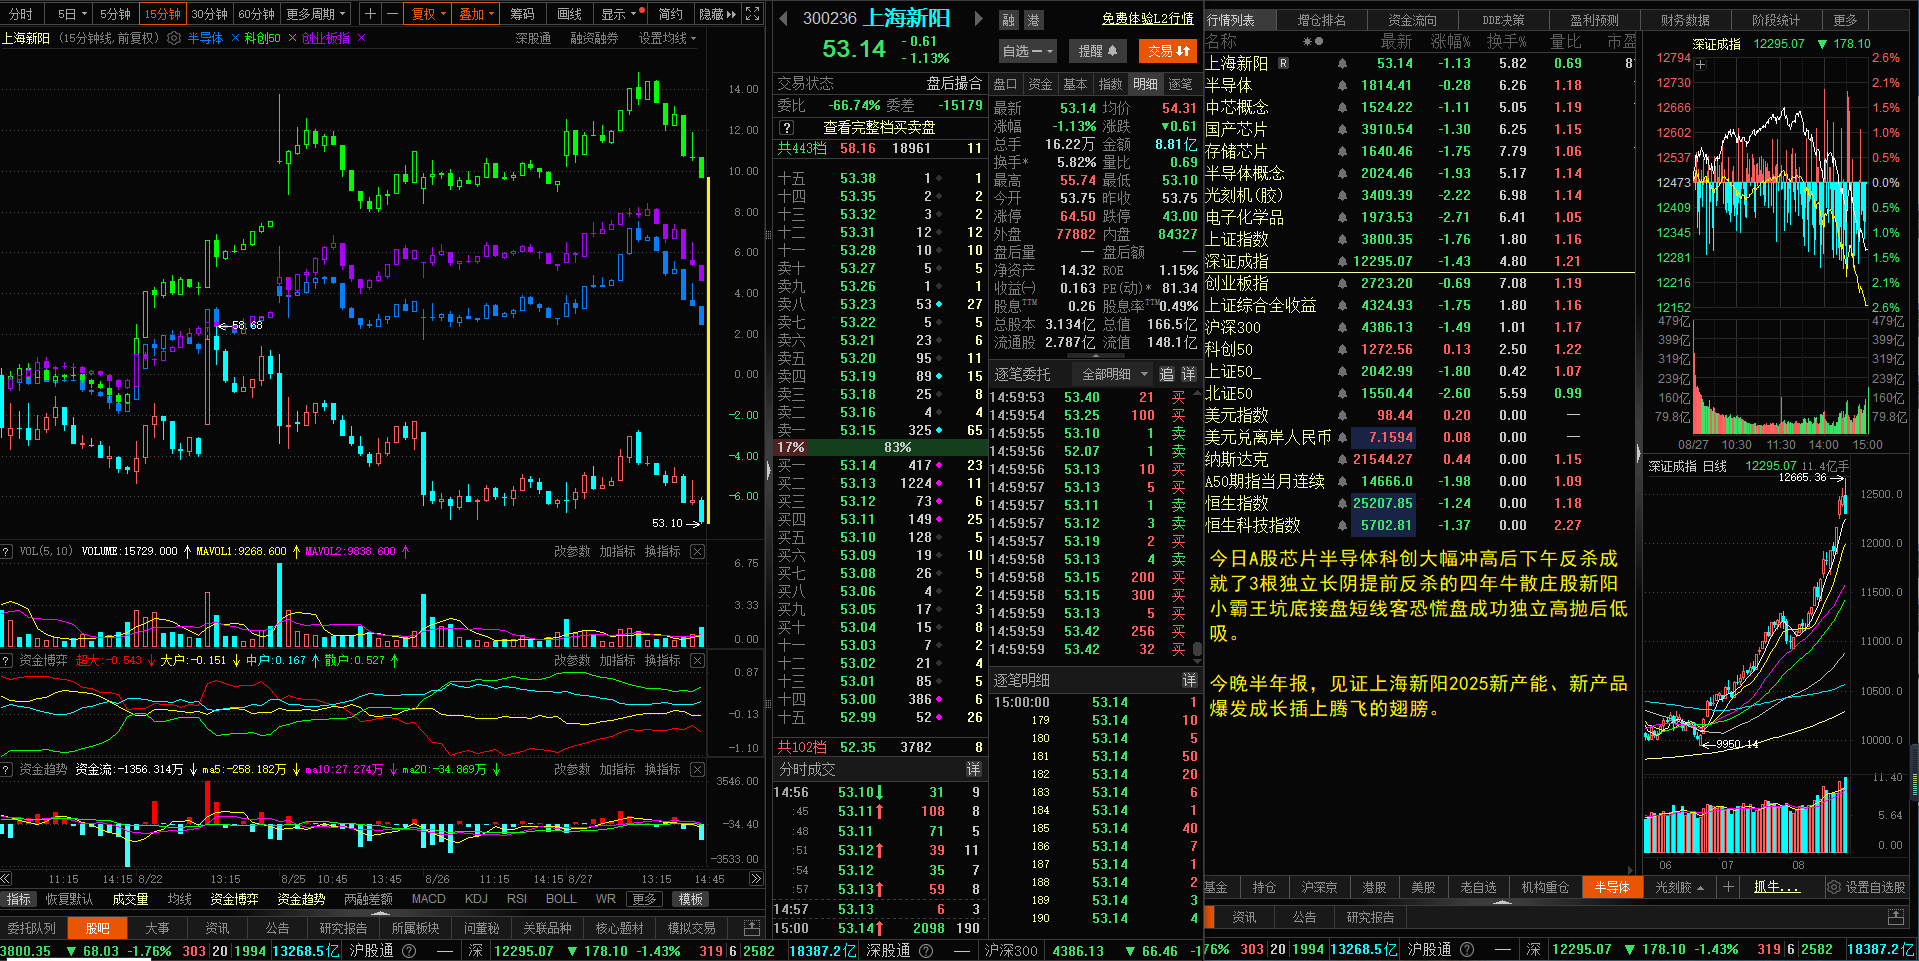
Task: Close the VOL indicator panel
Action: [x=697, y=551]
